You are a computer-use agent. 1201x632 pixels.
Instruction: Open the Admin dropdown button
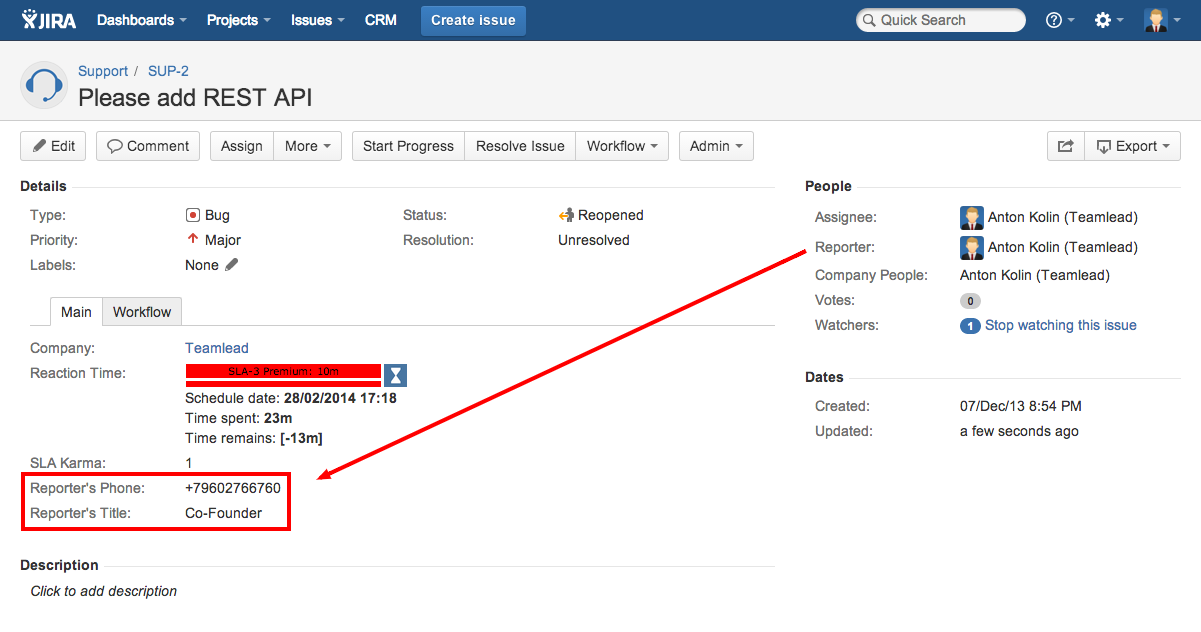[716, 146]
